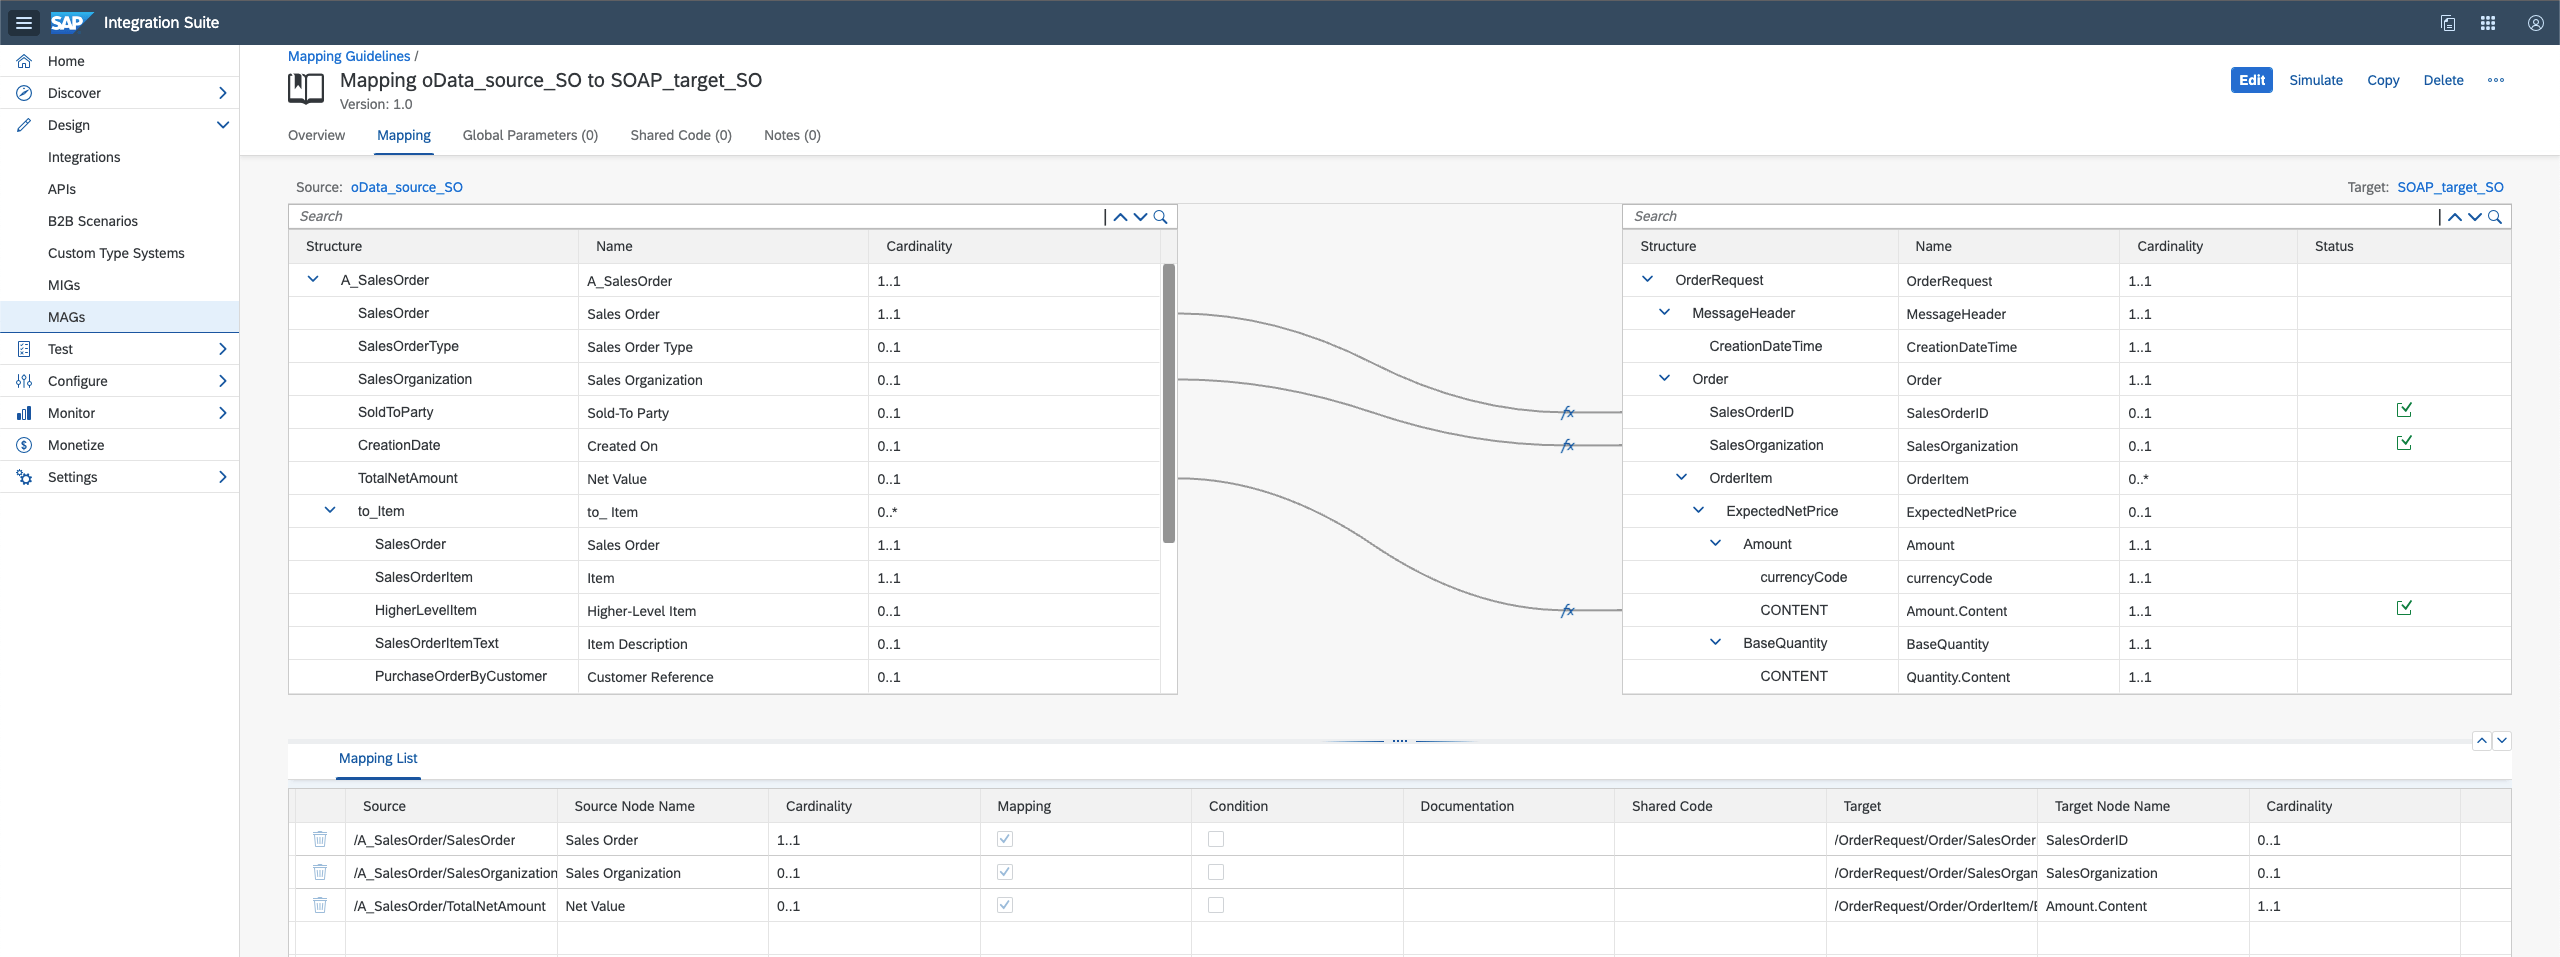Collapse the Amount target node
The height and width of the screenshot is (957, 2560).
(1716, 543)
